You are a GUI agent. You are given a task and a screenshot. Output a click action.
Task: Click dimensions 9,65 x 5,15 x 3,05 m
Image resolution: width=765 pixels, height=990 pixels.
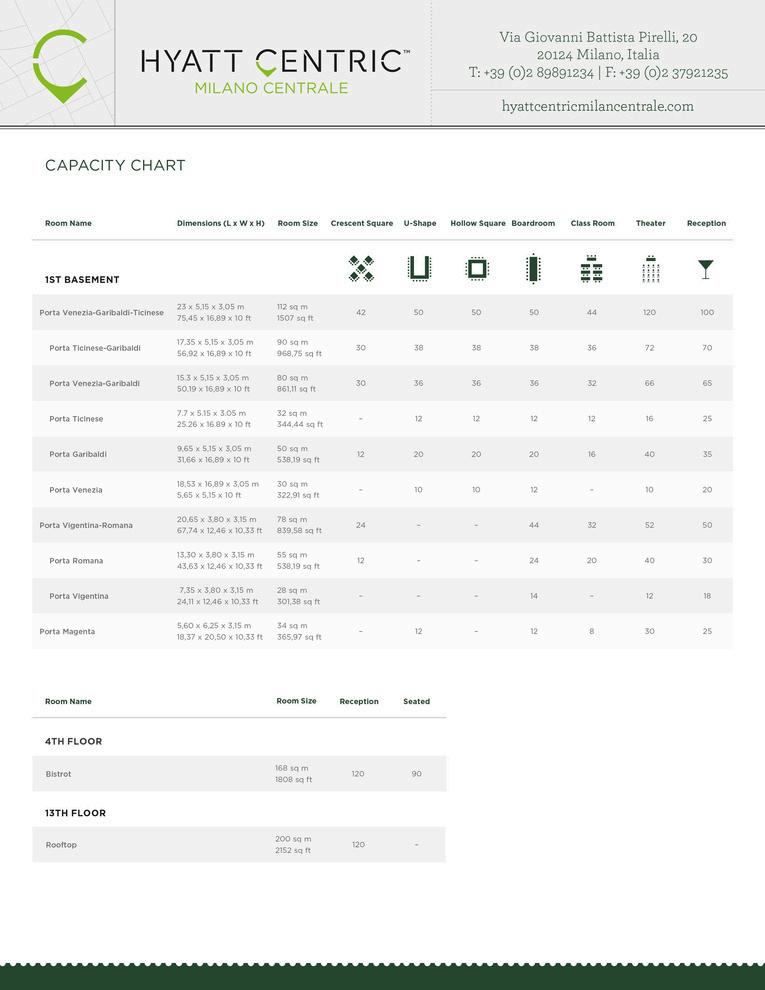214,448
